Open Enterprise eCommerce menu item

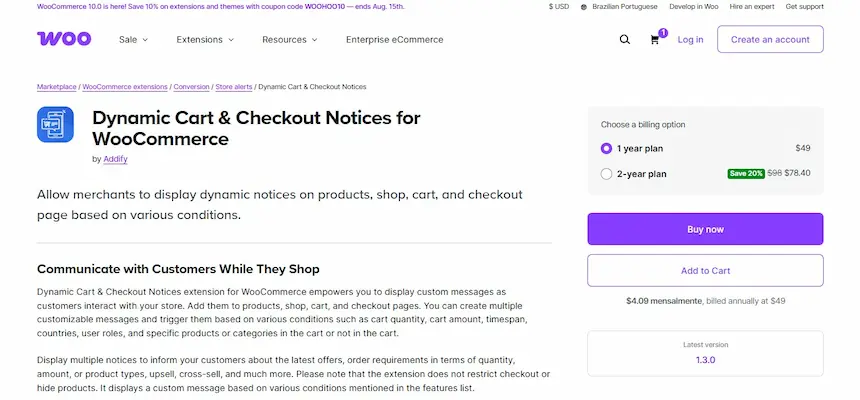point(394,40)
